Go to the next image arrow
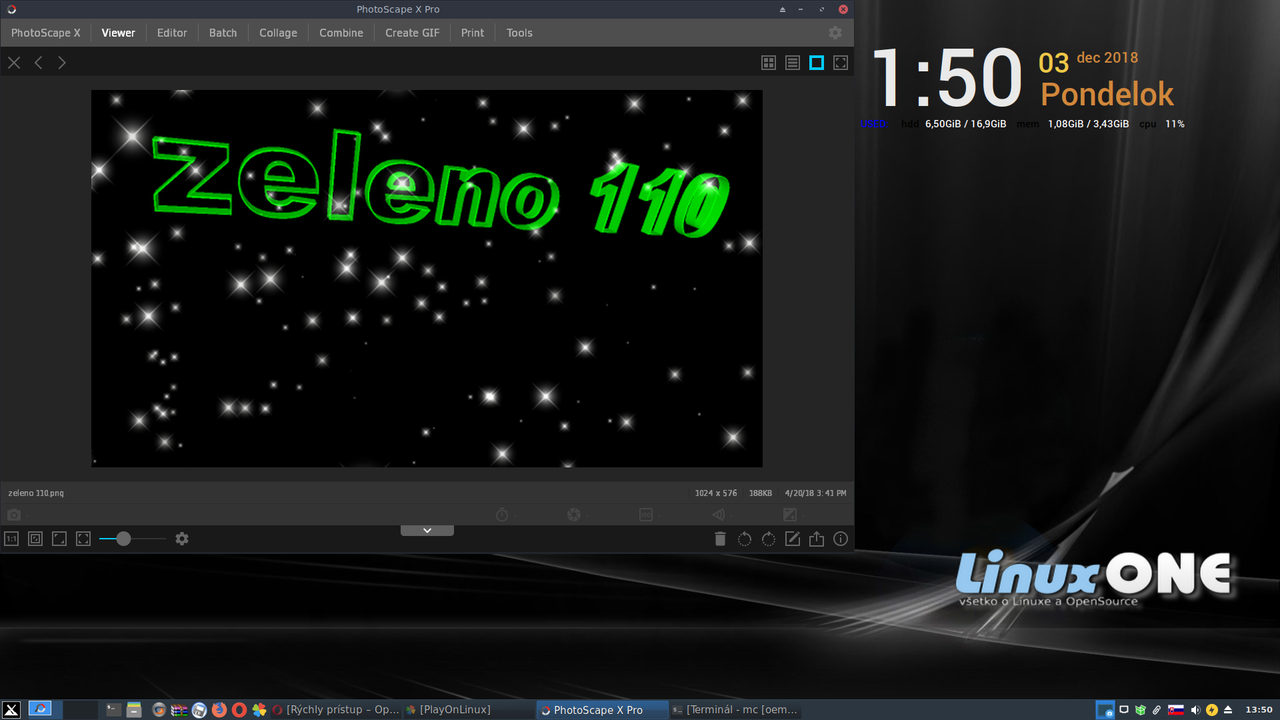 62,63
